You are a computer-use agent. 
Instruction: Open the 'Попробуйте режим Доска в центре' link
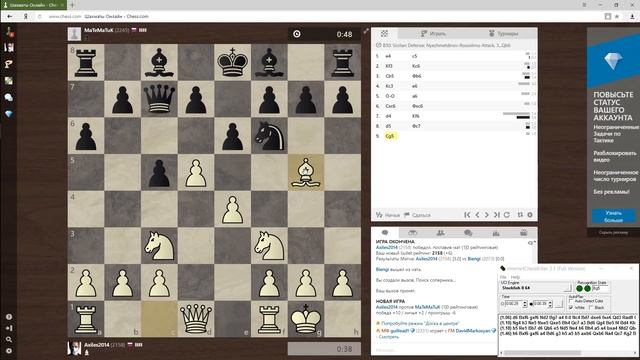[x=420, y=323]
